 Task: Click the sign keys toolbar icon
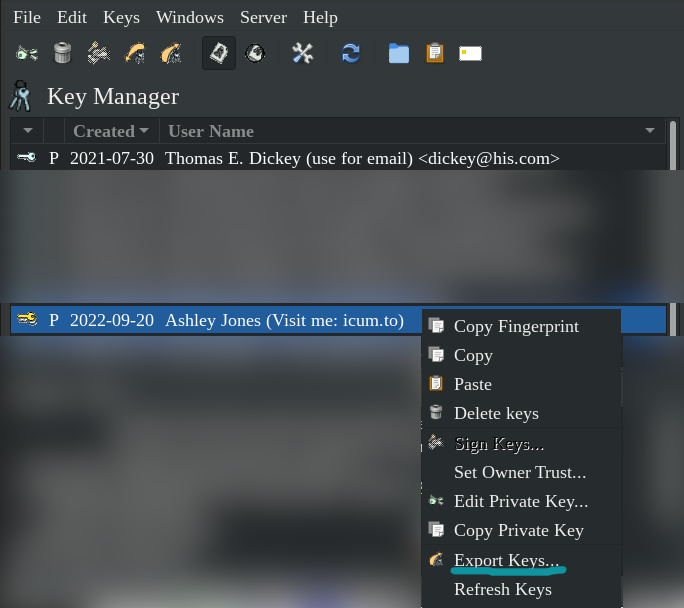coord(99,53)
